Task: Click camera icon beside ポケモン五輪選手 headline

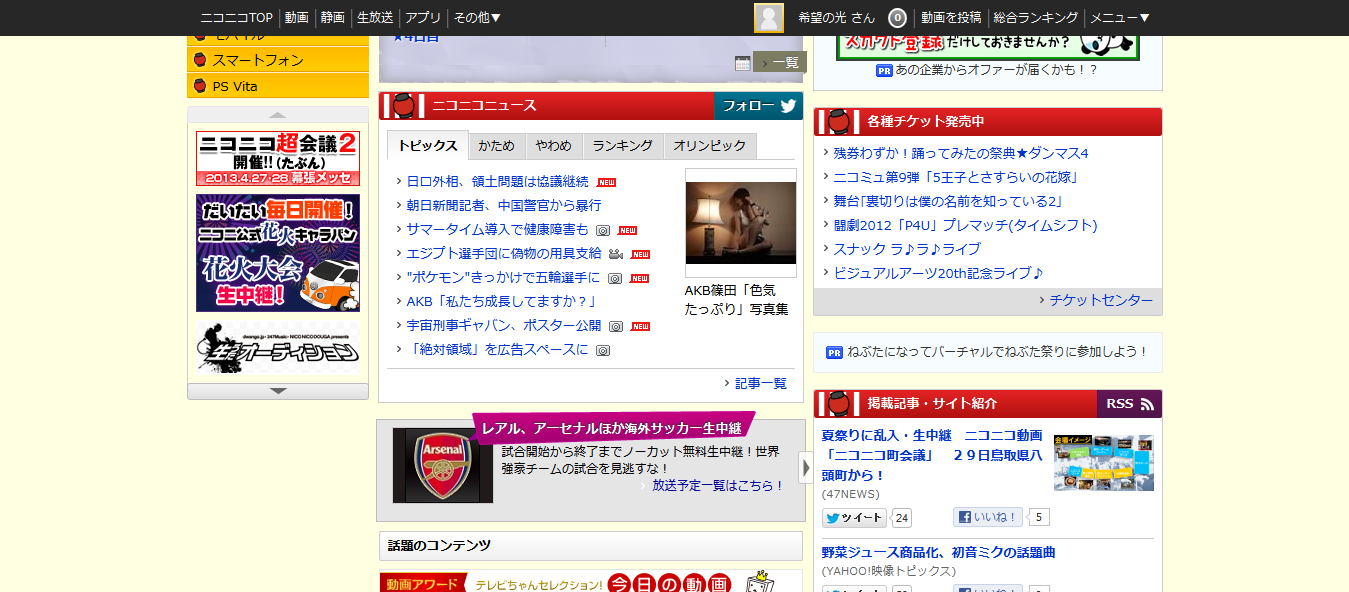Action: point(615,278)
